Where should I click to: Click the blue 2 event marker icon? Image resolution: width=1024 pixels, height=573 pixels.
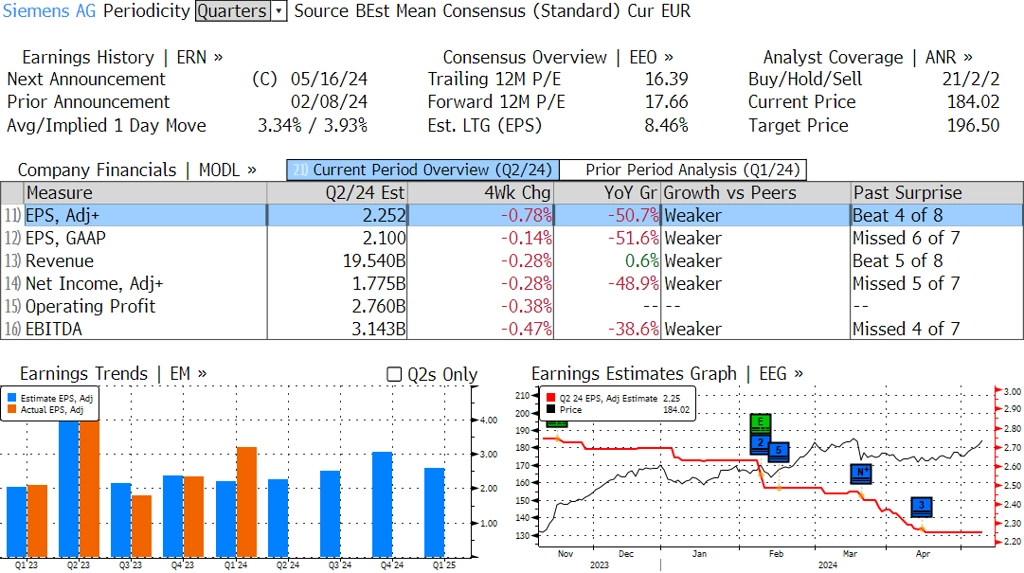(x=760, y=445)
